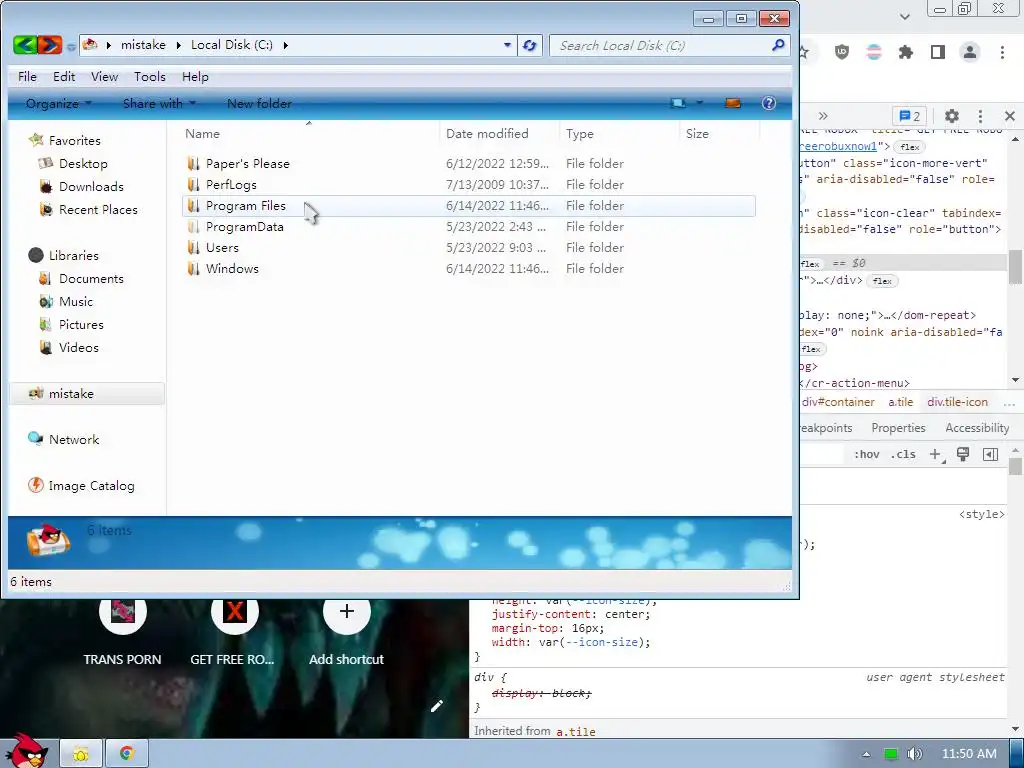Open the Chrome profile avatar
This screenshot has height=768, width=1024.
pos(970,52)
